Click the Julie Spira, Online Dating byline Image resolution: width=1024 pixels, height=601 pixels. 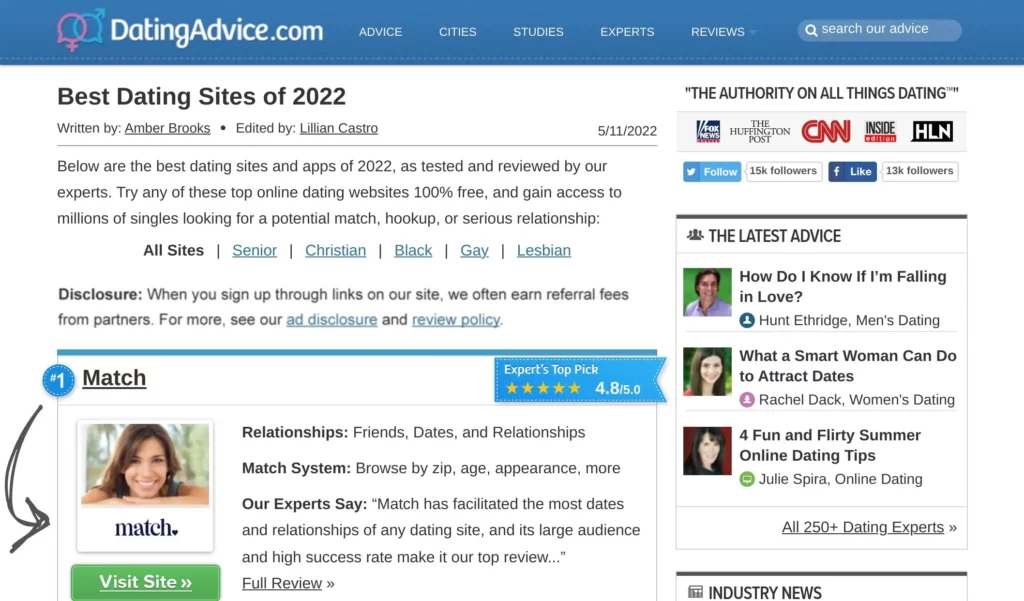tap(840, 479)
